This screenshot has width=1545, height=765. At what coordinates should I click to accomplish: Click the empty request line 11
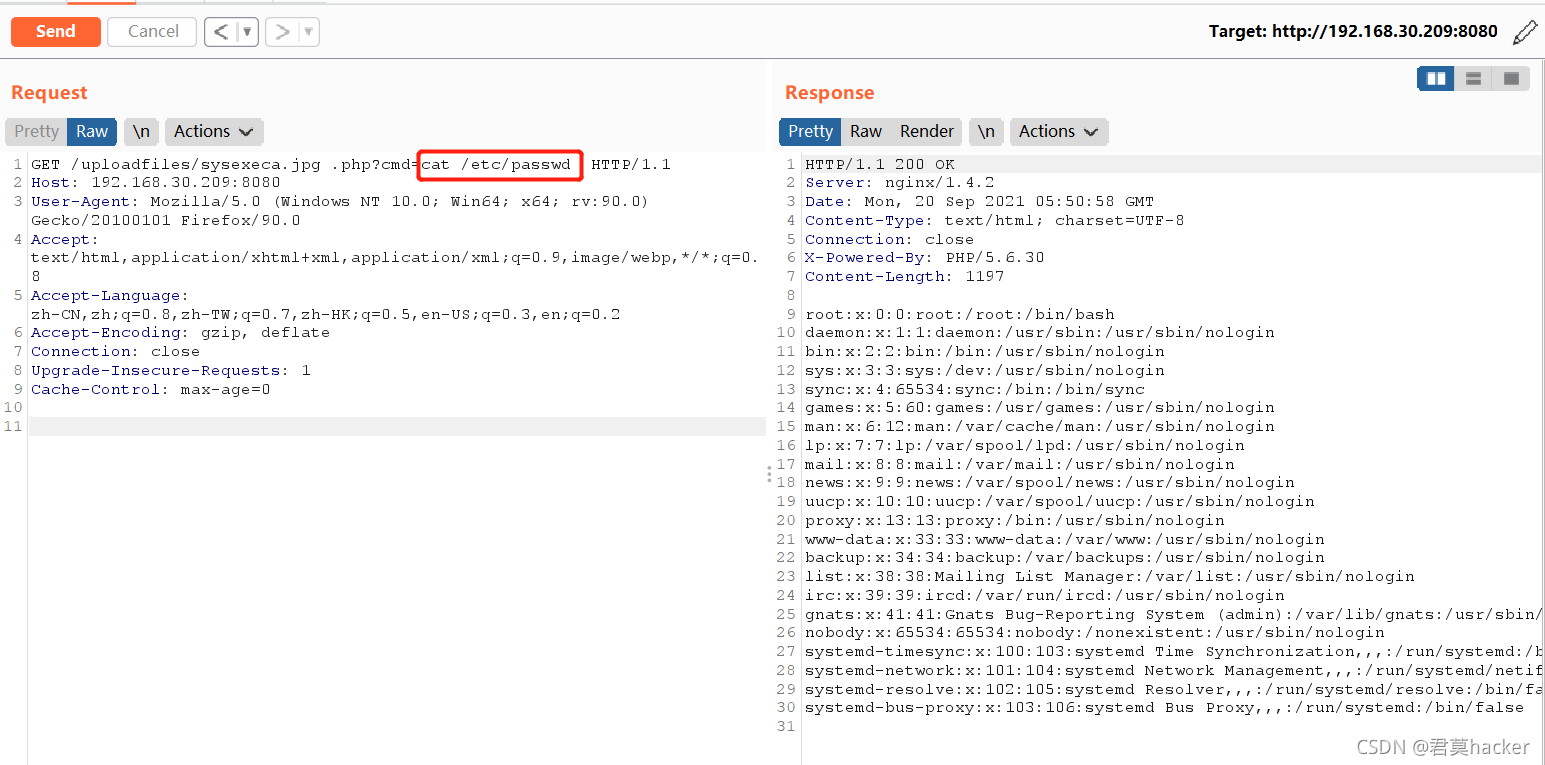(x=397, y=426)
